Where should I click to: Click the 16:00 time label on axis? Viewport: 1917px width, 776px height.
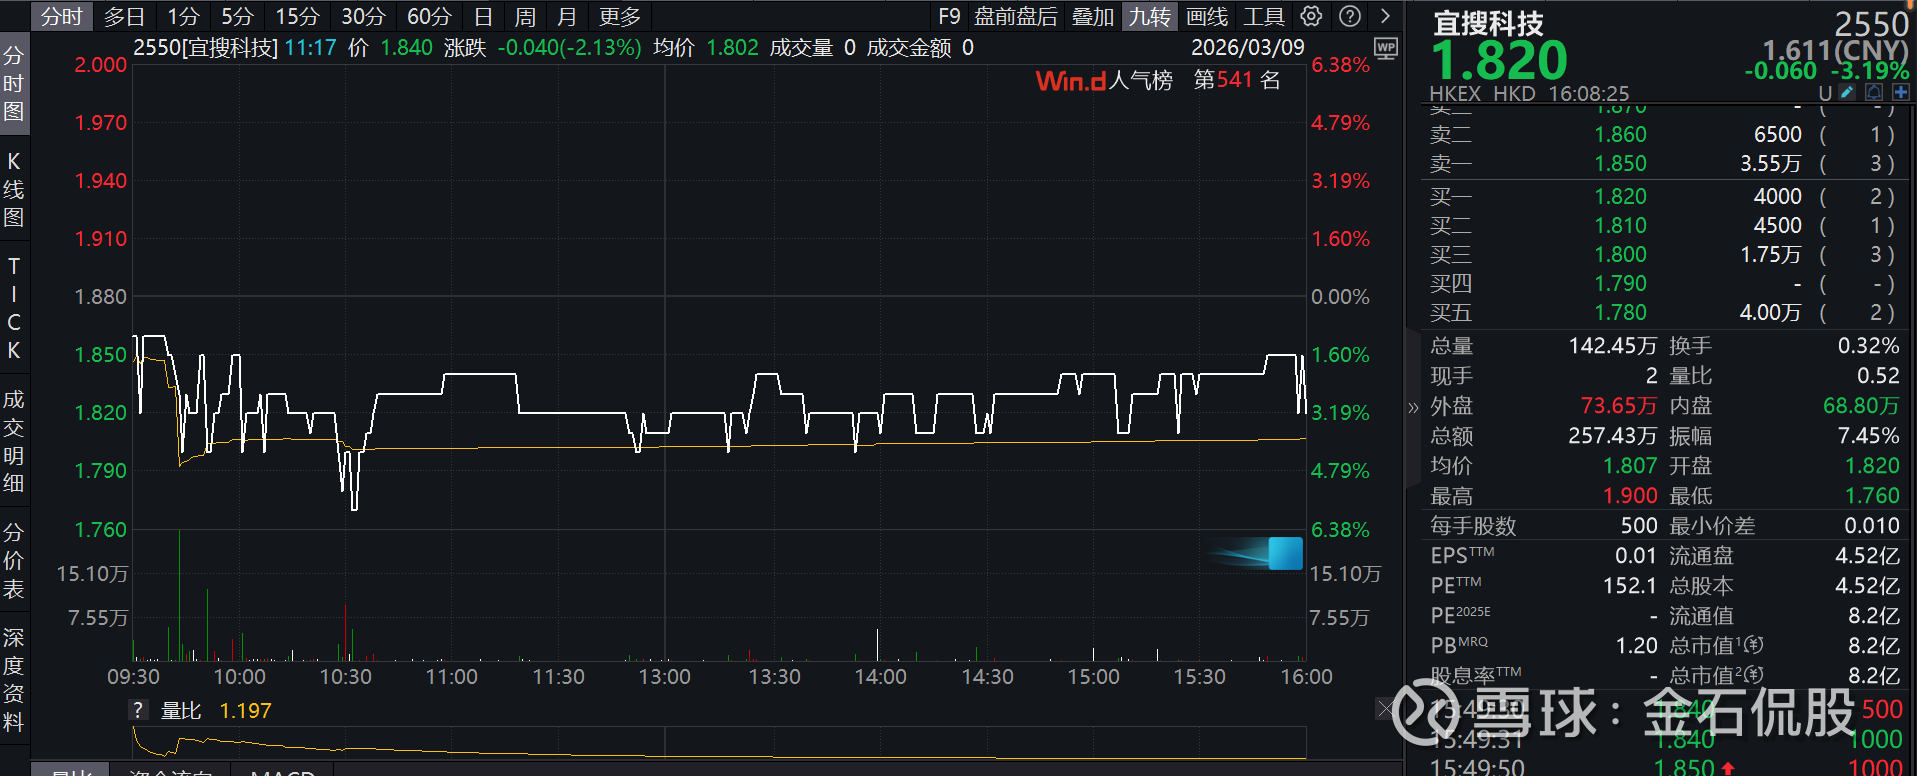(x=1306, y=677)
